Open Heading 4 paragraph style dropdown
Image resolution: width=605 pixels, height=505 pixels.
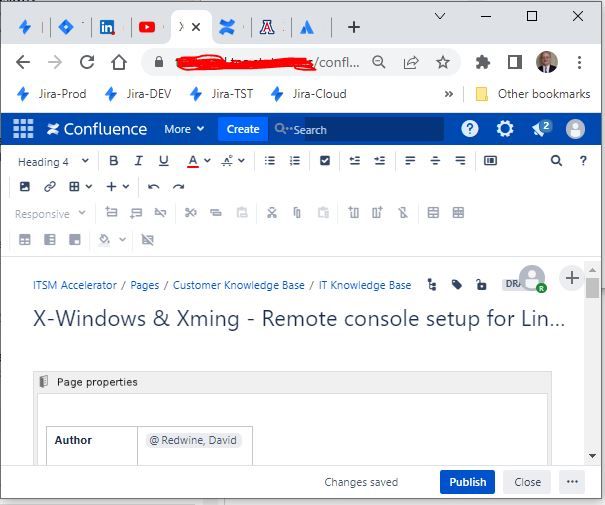53,162
